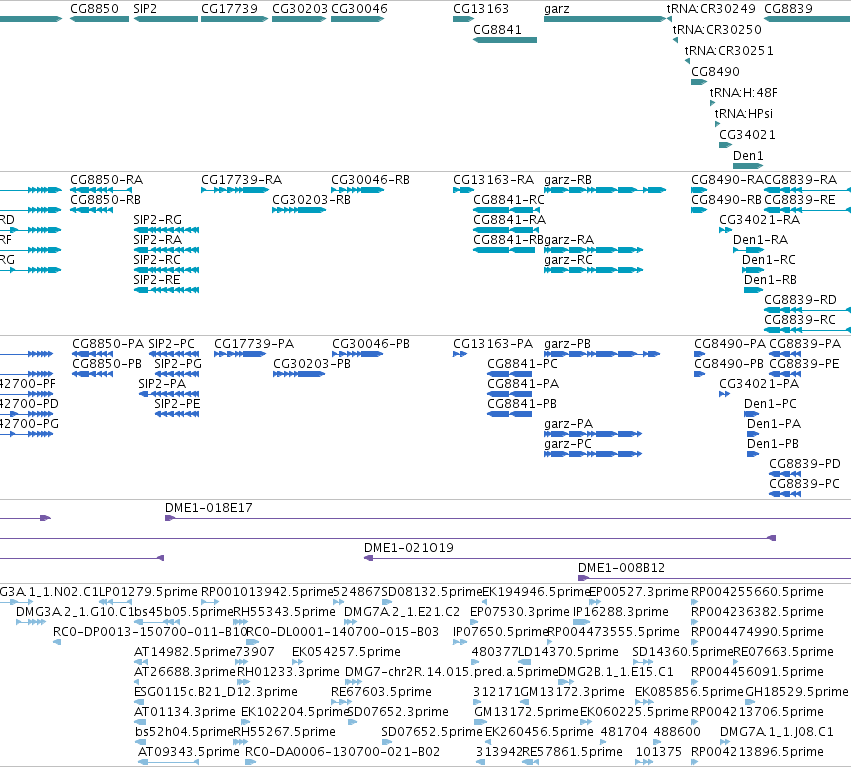Select the CG30203 gene label

click(x=300, y=9)
